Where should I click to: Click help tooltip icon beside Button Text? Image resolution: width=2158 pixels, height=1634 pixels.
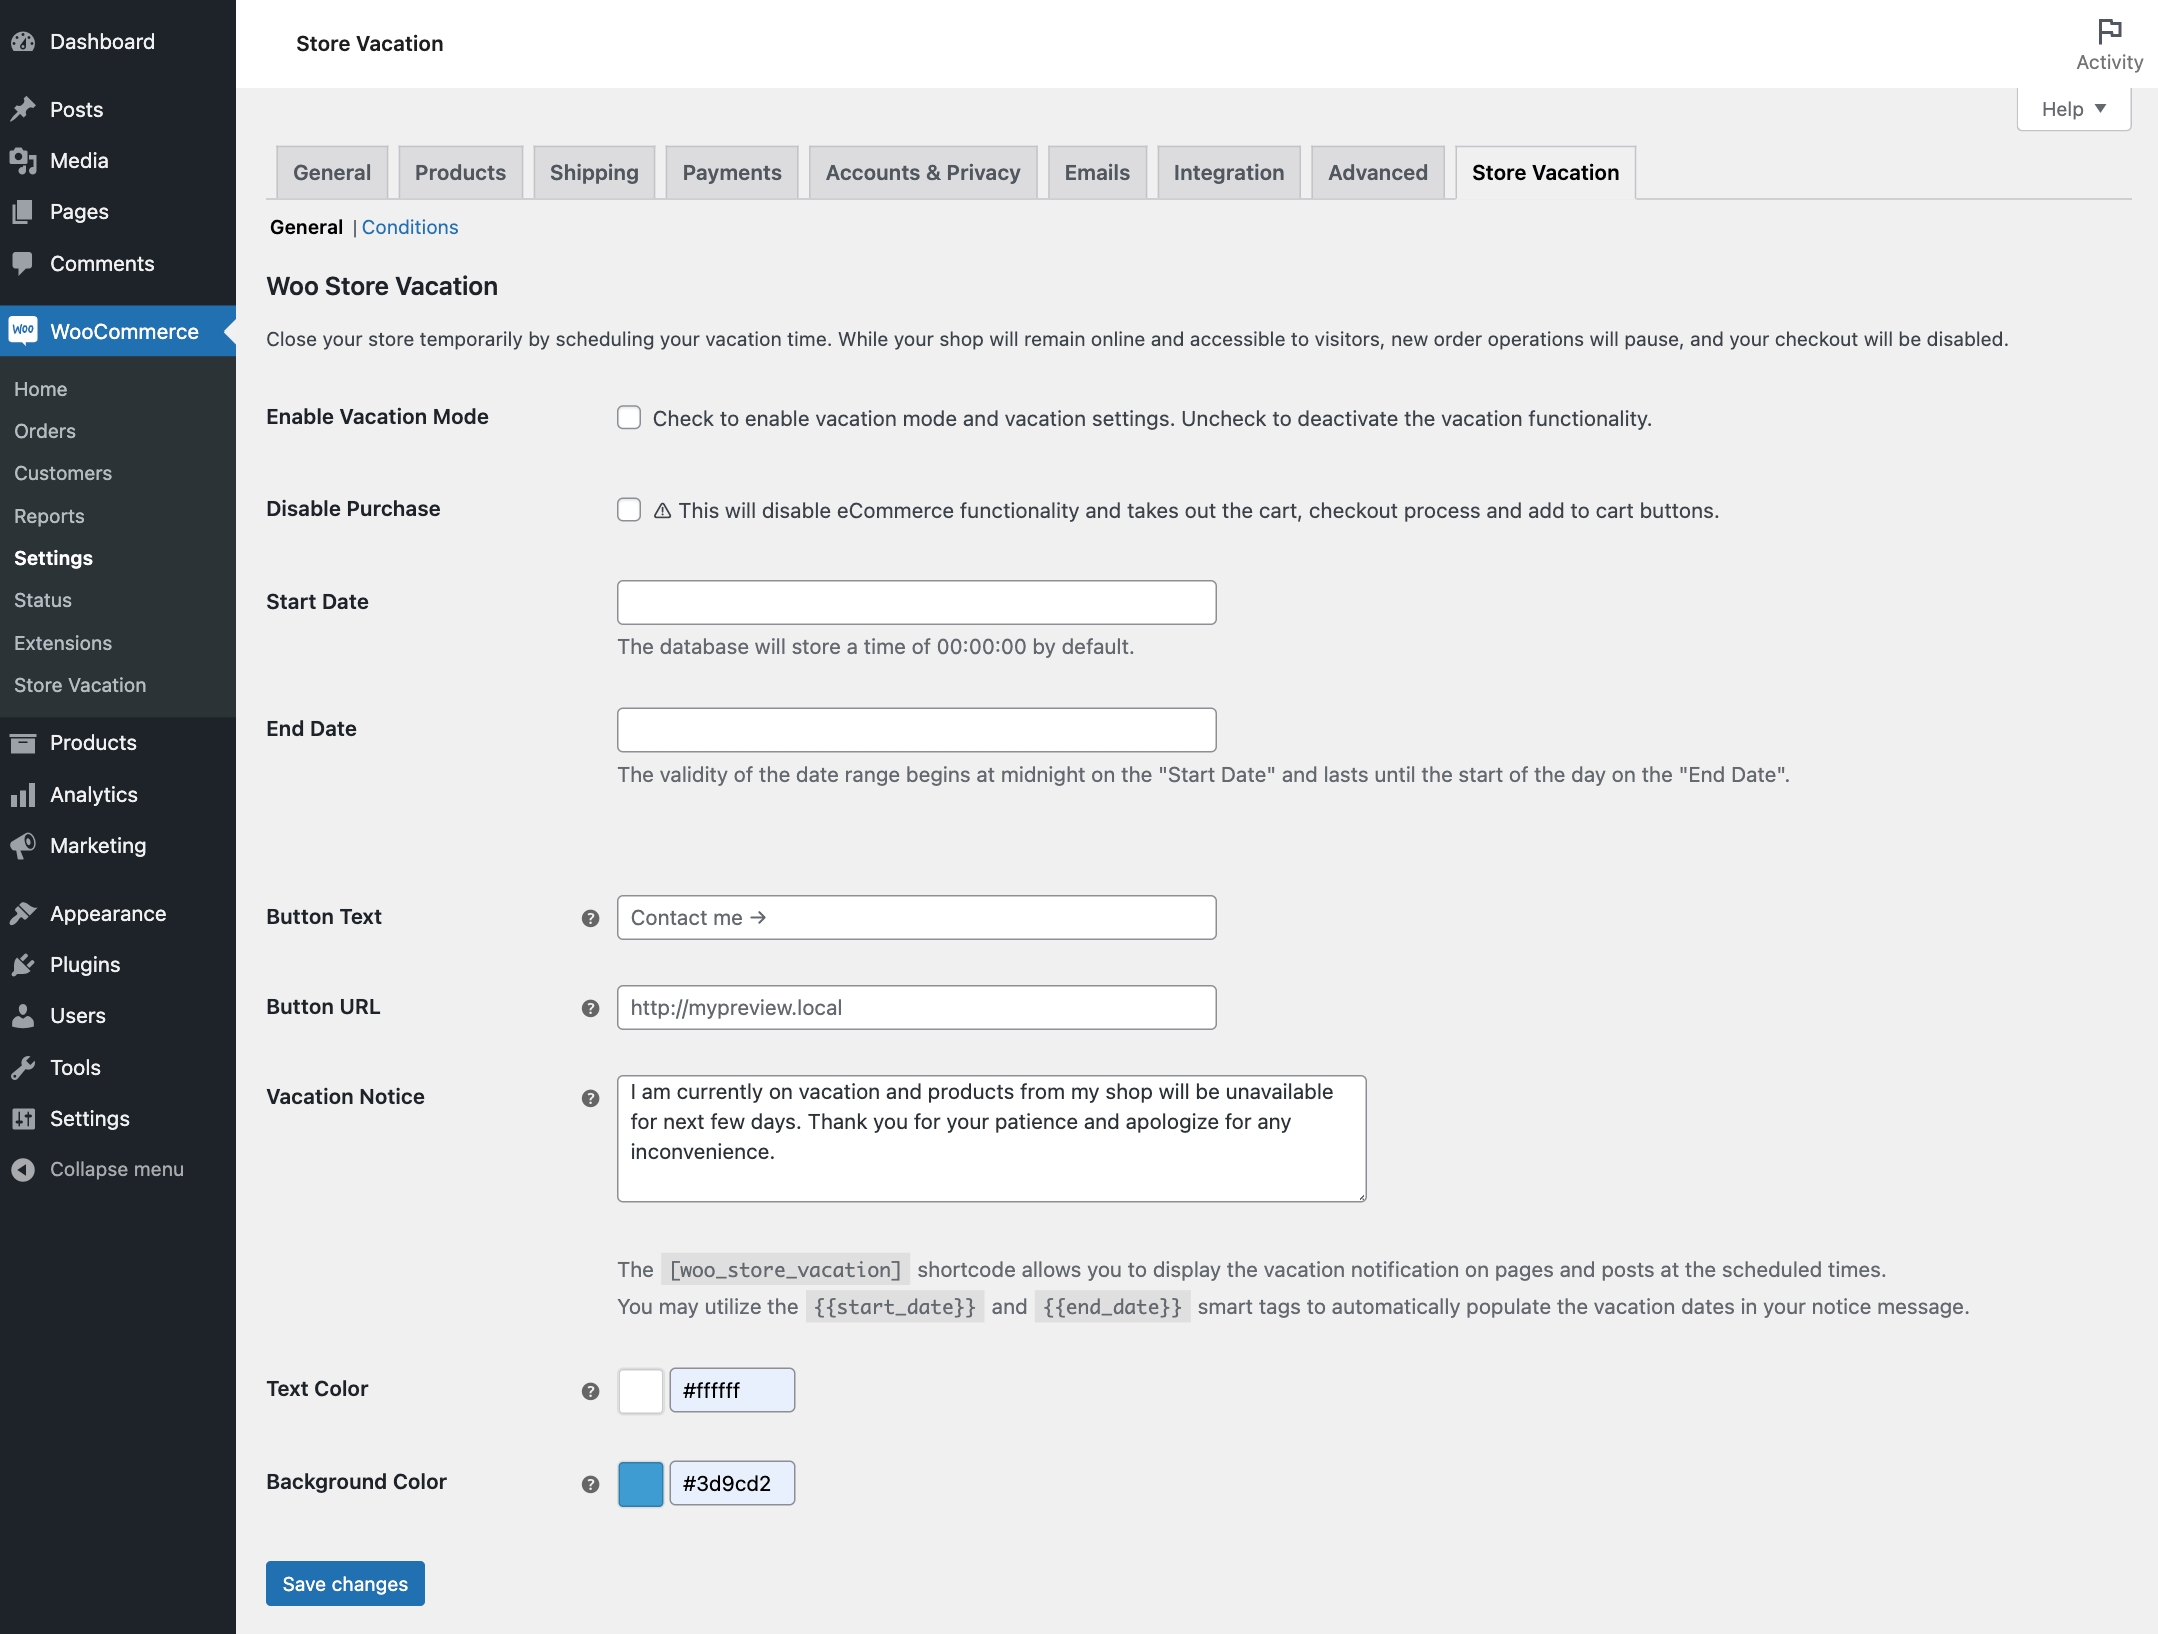590,918
